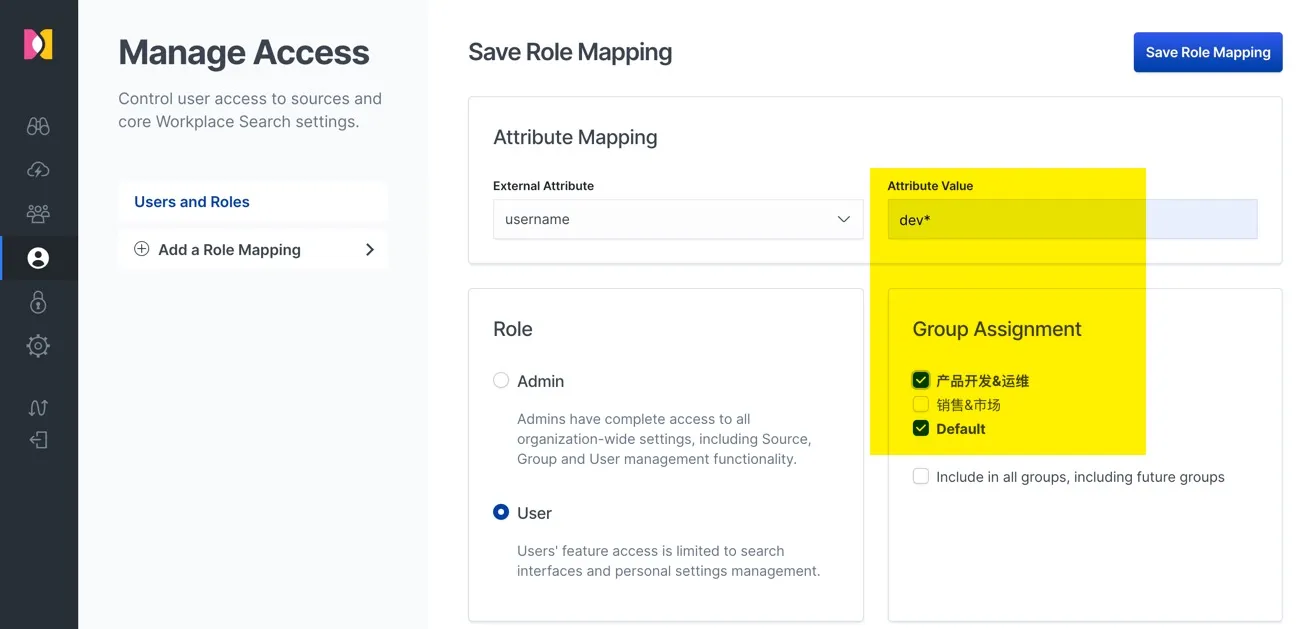Open the External Attribute username dropdown
This screenshot has height=629, width=1300.
coord(677,219)
